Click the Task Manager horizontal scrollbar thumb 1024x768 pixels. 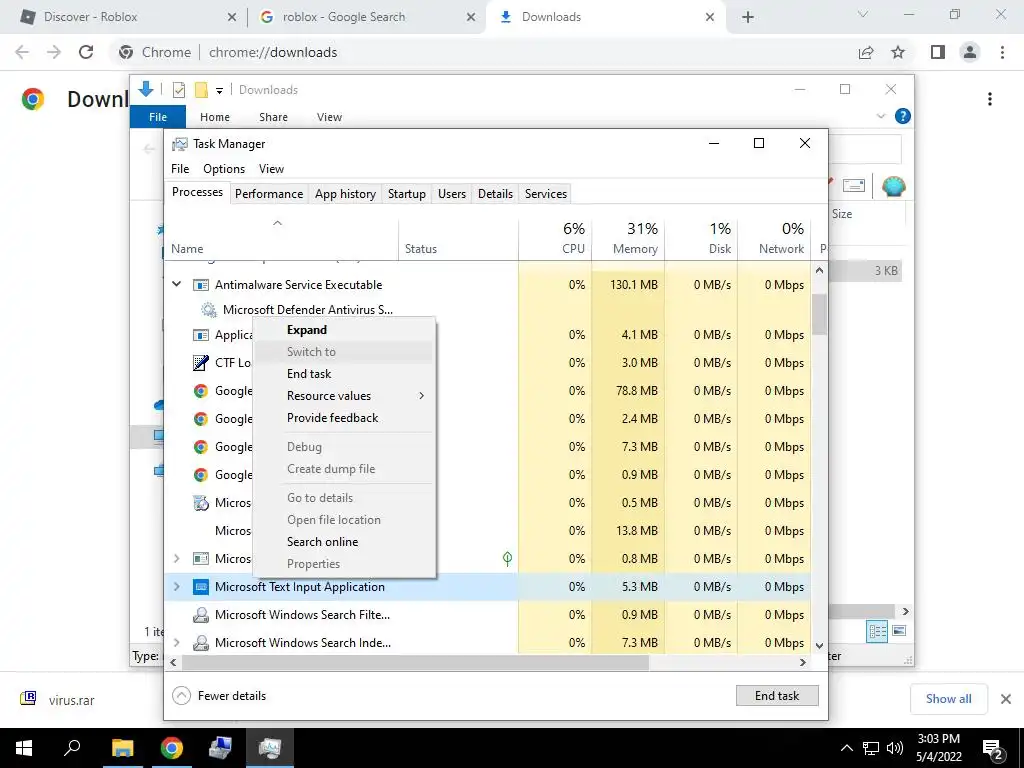point(415,662)
